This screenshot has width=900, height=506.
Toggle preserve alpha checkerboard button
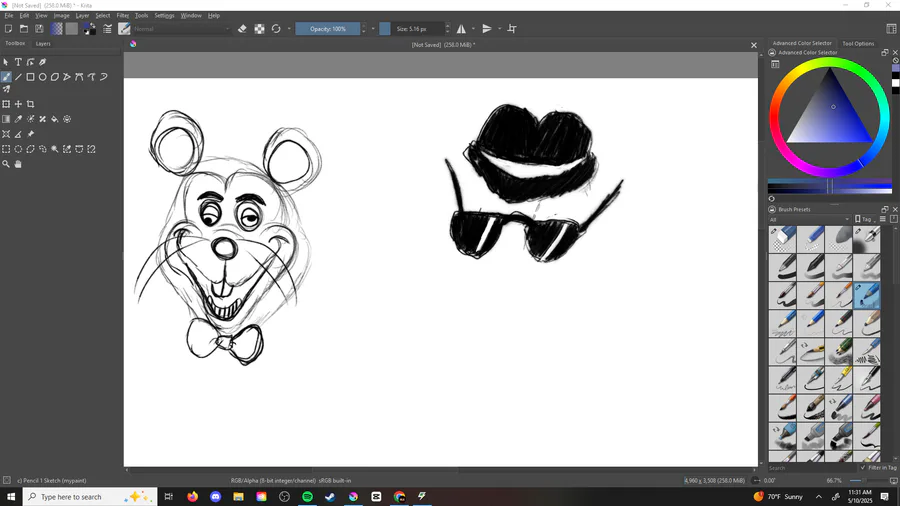coord(259,29)
